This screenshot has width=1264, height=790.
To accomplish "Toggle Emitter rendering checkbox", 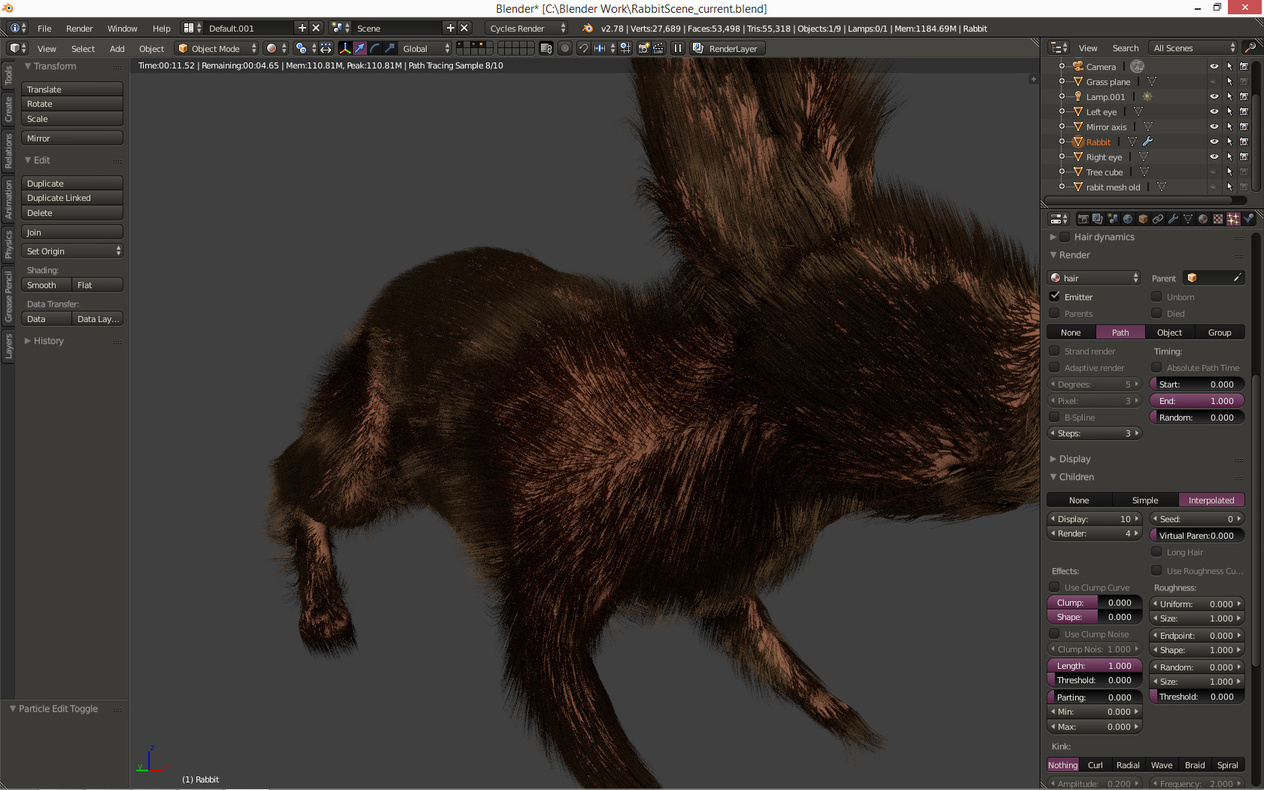I will point(1055,296).
